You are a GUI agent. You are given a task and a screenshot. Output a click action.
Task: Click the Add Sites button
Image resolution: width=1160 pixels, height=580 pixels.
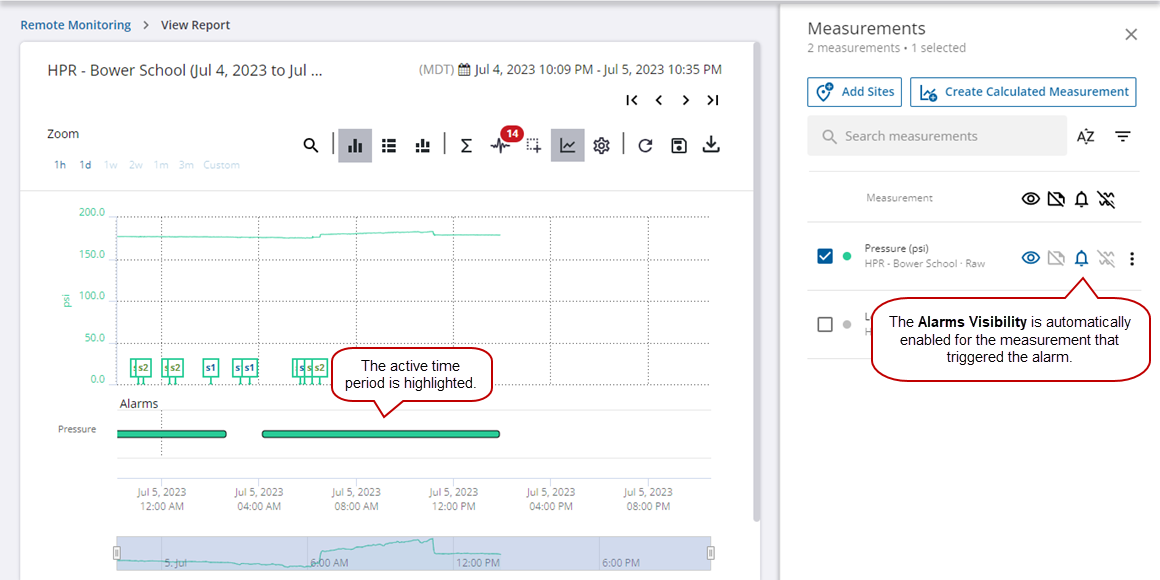[854, 92]
